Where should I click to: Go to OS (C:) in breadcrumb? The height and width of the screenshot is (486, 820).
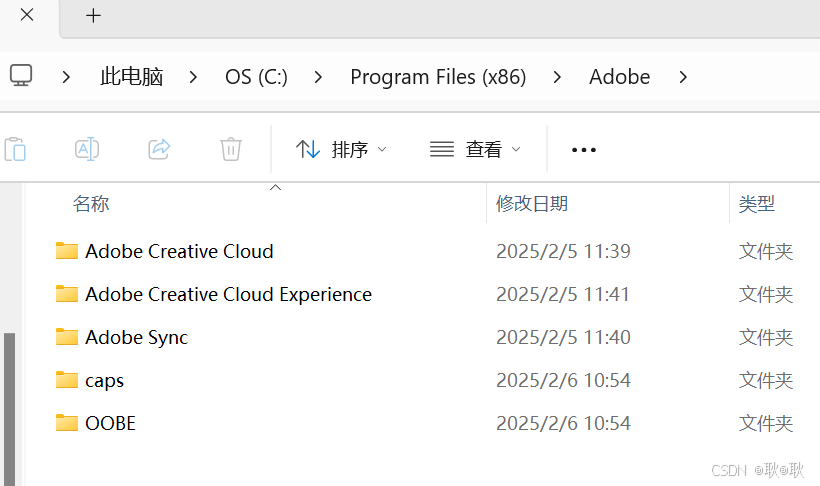[256, 77]
